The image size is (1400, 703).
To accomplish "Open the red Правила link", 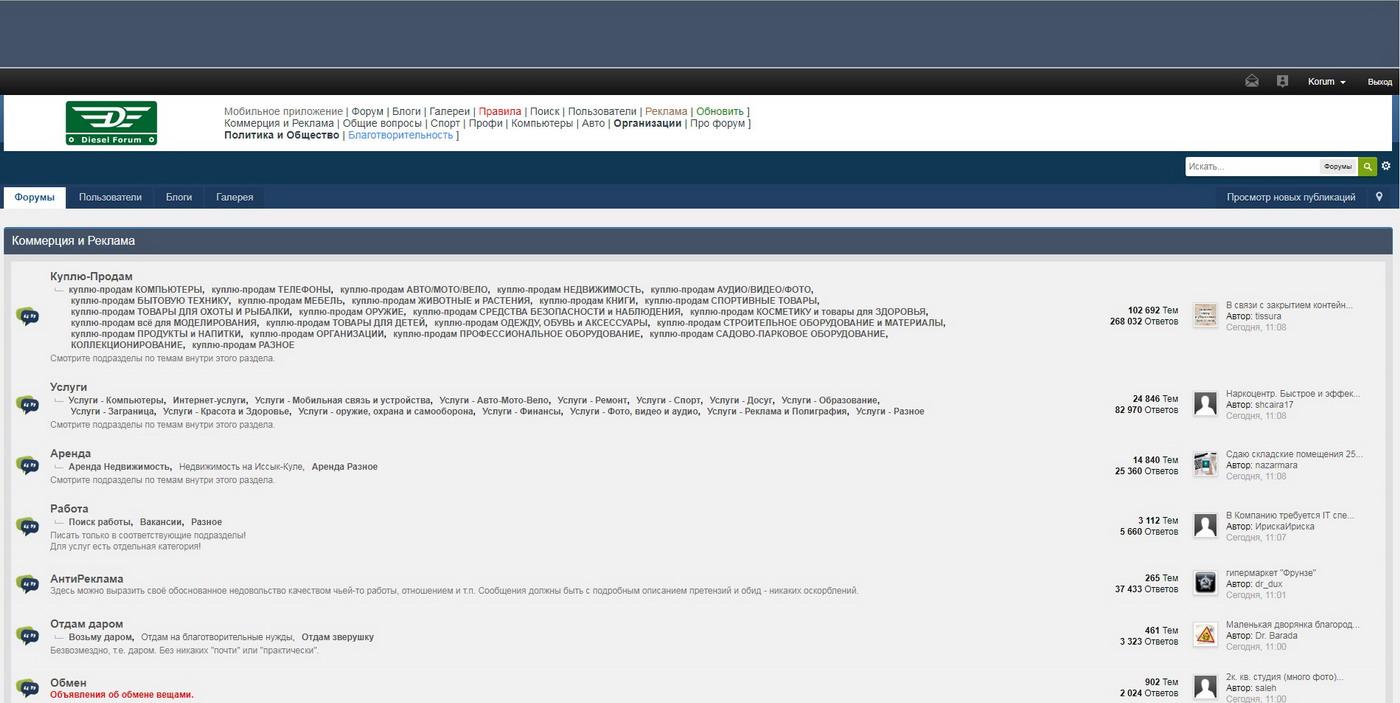I will tap(500, 111).
